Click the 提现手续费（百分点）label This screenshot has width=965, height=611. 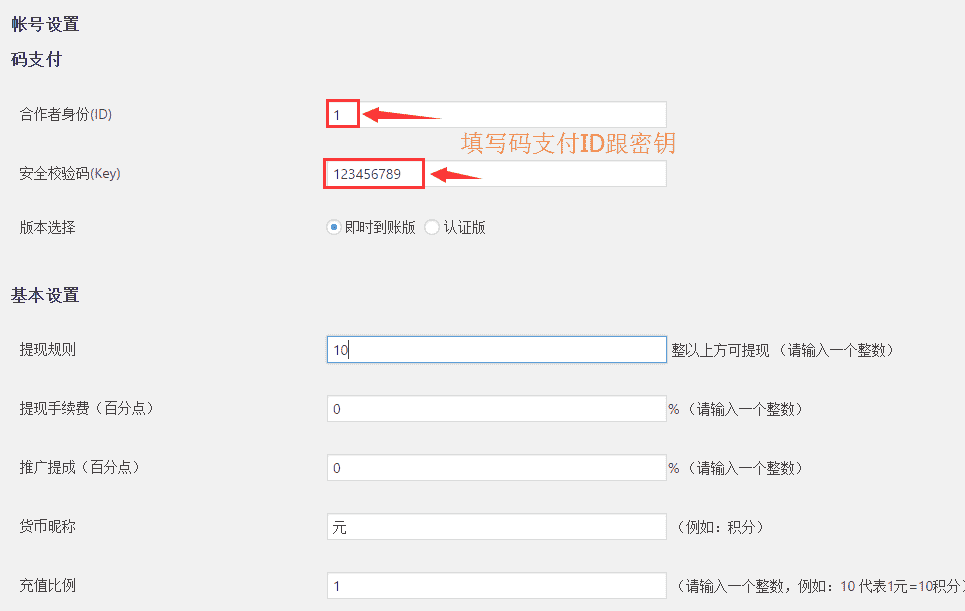(87, 408)
